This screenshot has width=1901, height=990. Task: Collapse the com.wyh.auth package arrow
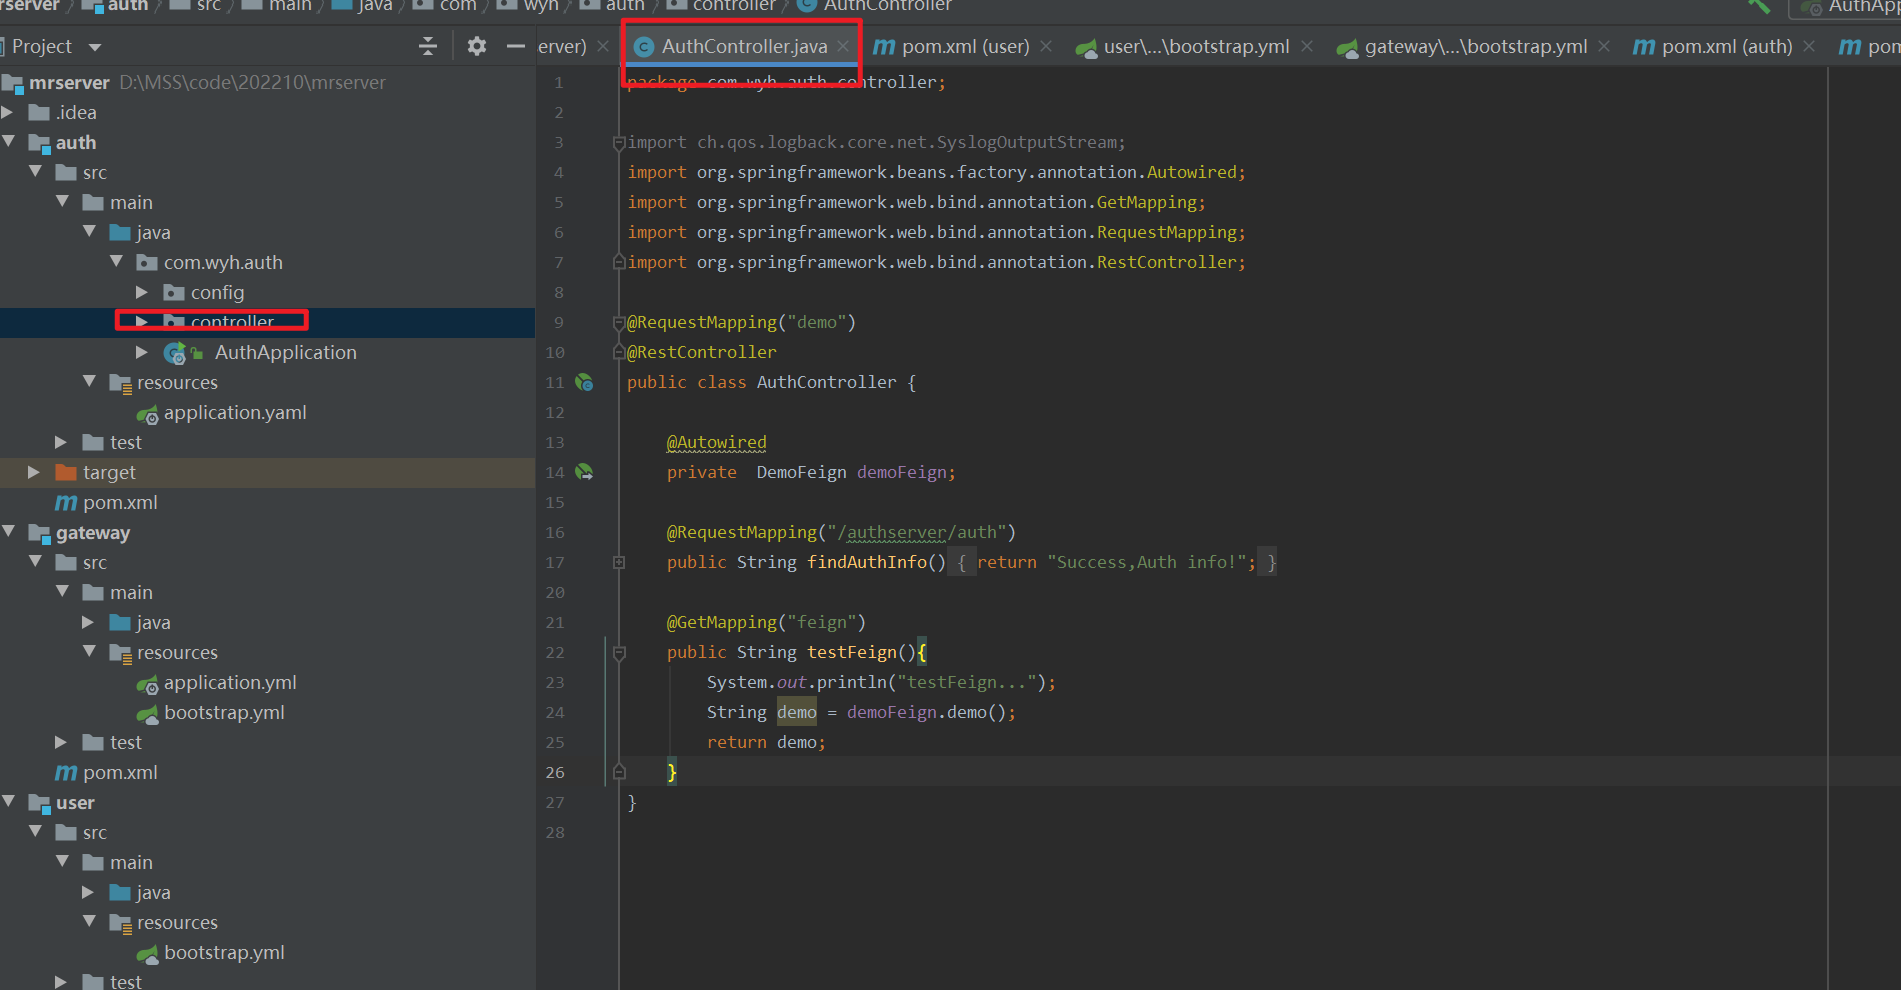[x=117, y=262]
